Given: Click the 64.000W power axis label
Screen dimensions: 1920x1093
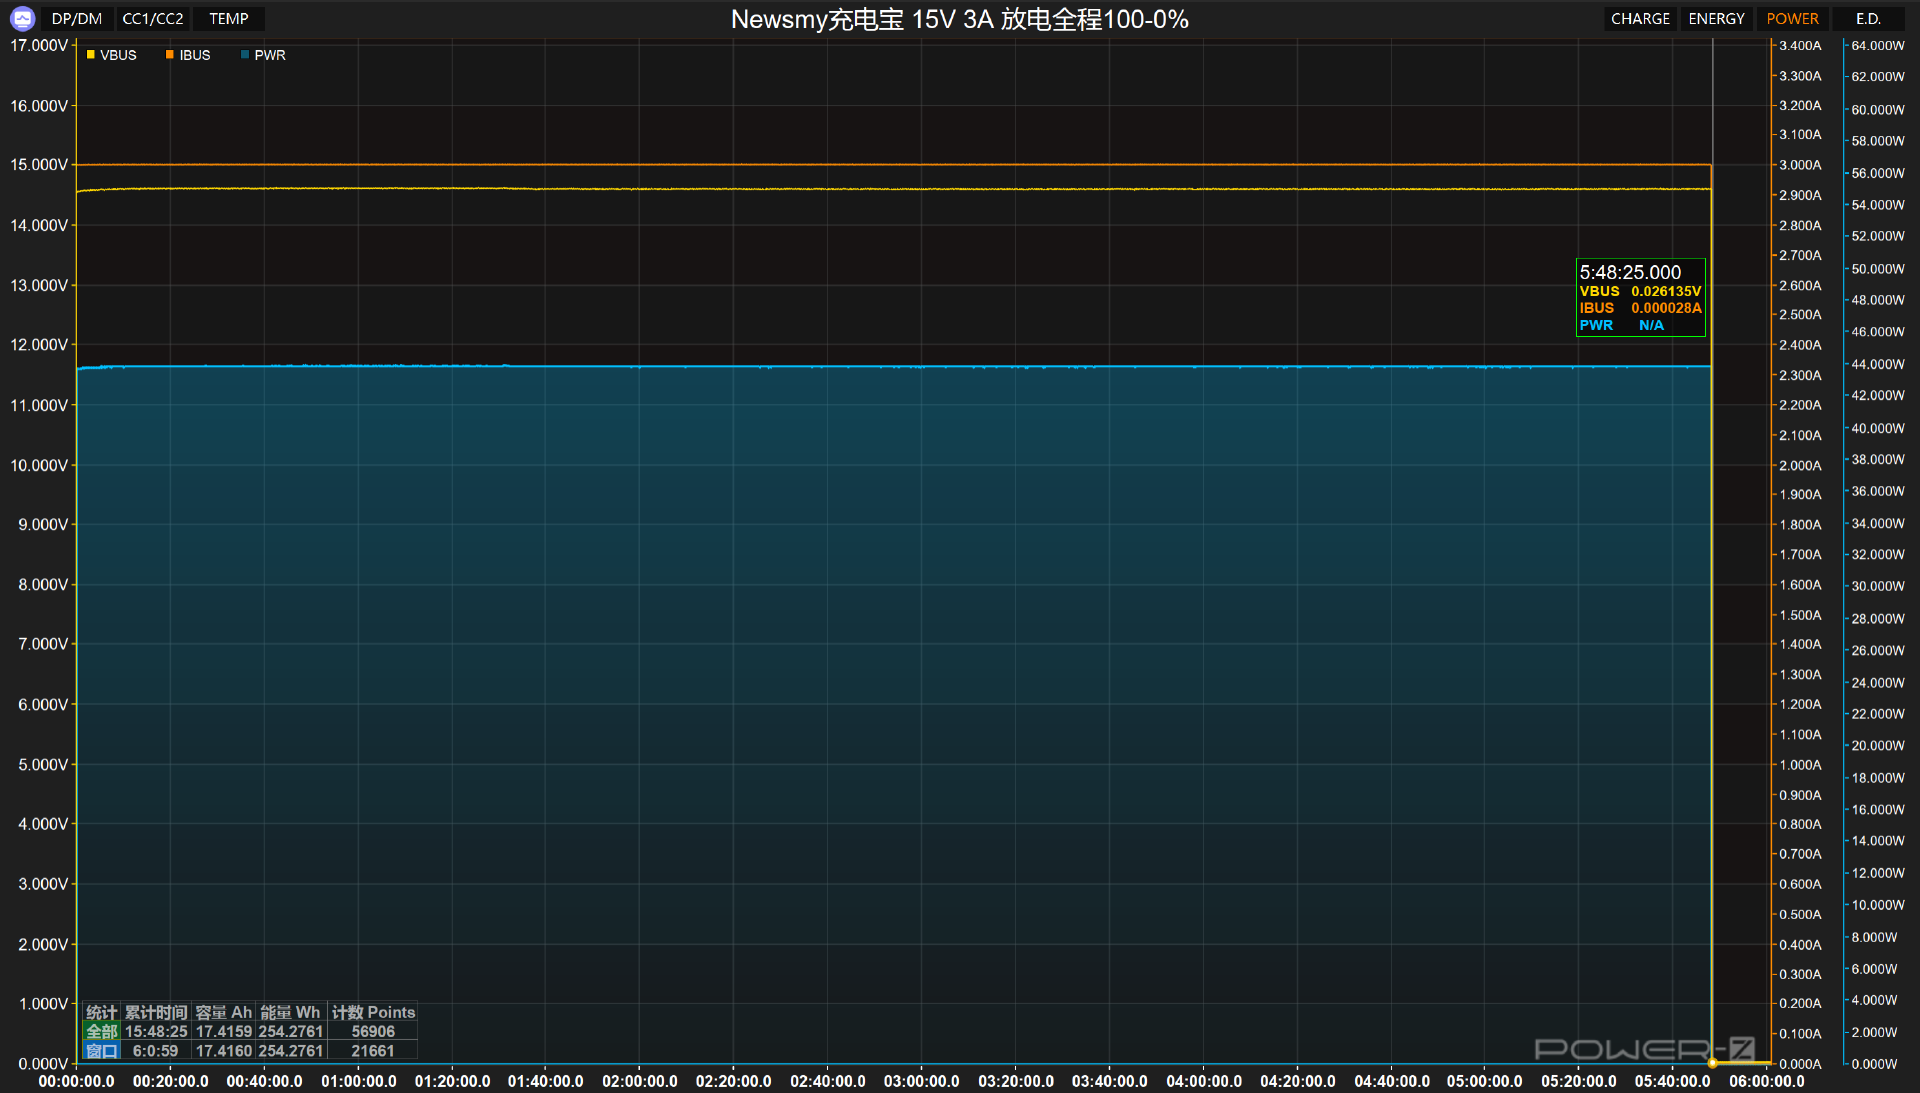Looking at the screenshot, I should tap(1878, 45).
